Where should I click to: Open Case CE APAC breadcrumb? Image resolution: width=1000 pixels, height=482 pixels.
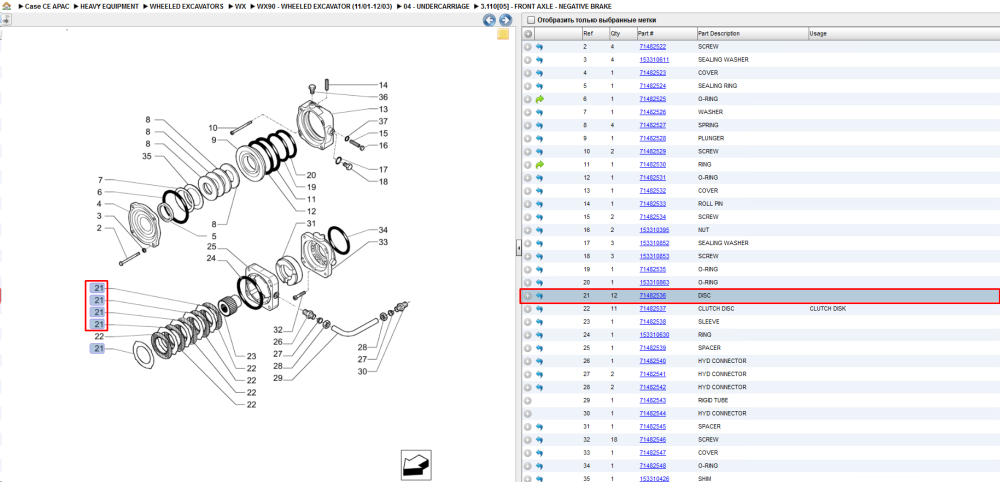47,6
